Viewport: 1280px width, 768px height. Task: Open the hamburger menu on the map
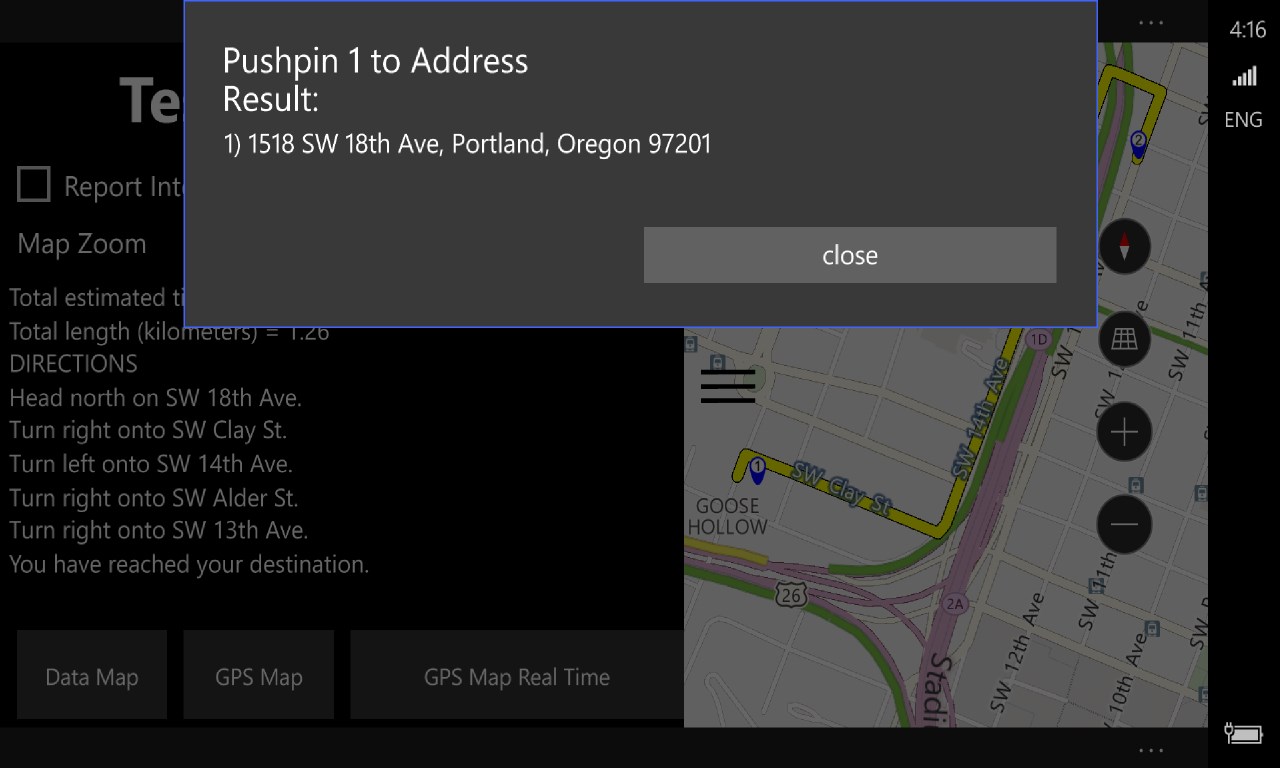coord(727,386)
